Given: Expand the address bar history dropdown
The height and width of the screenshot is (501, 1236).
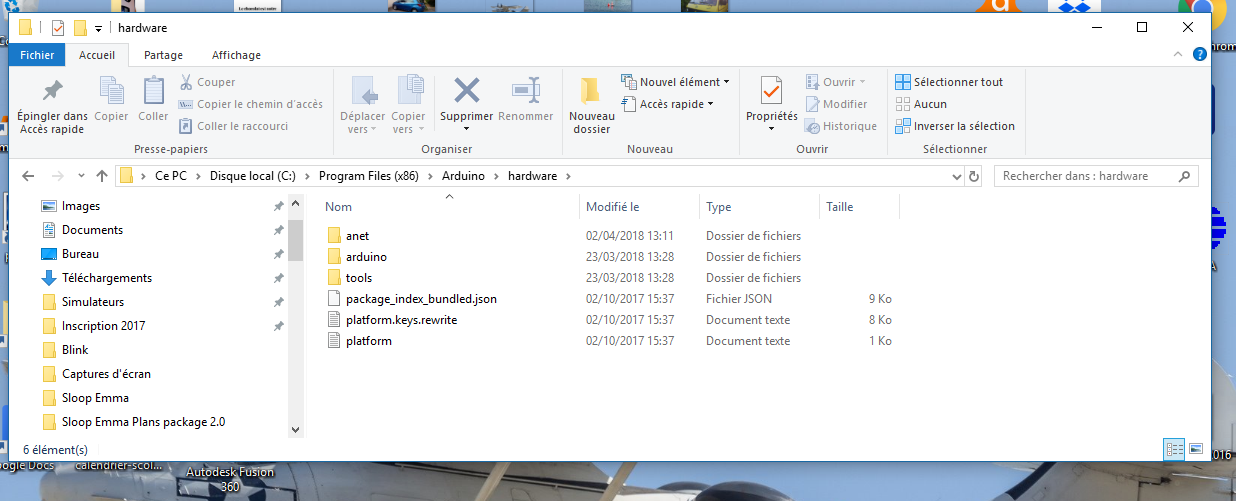Looking at the screenshot, I should click(x=955, y=176).
